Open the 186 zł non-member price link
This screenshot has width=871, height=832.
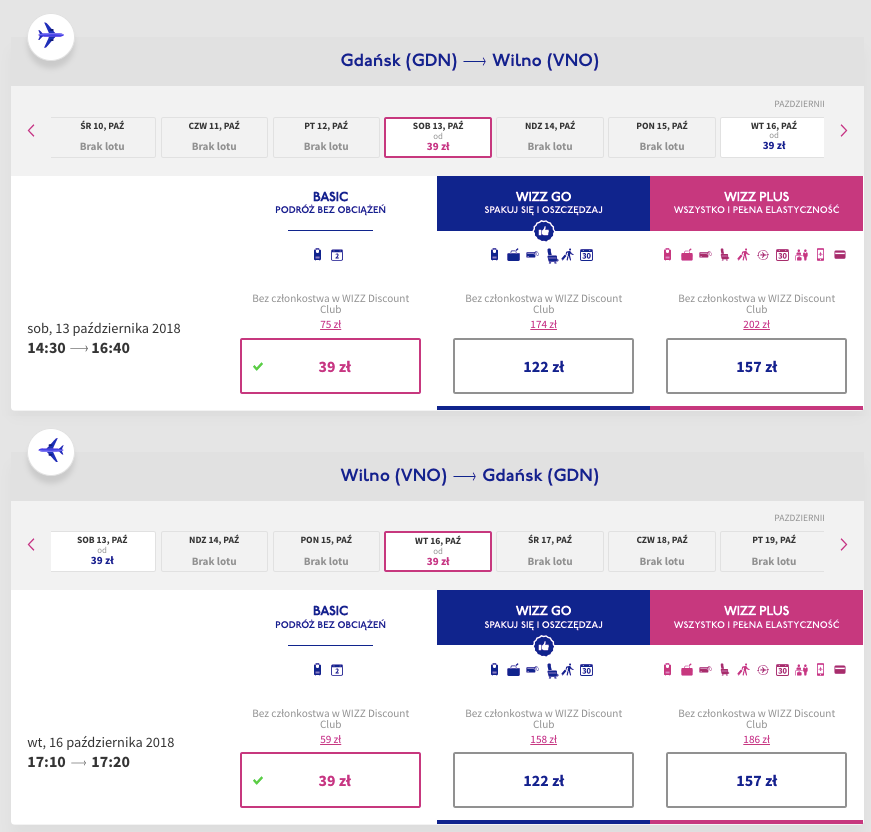coord(756,739)
